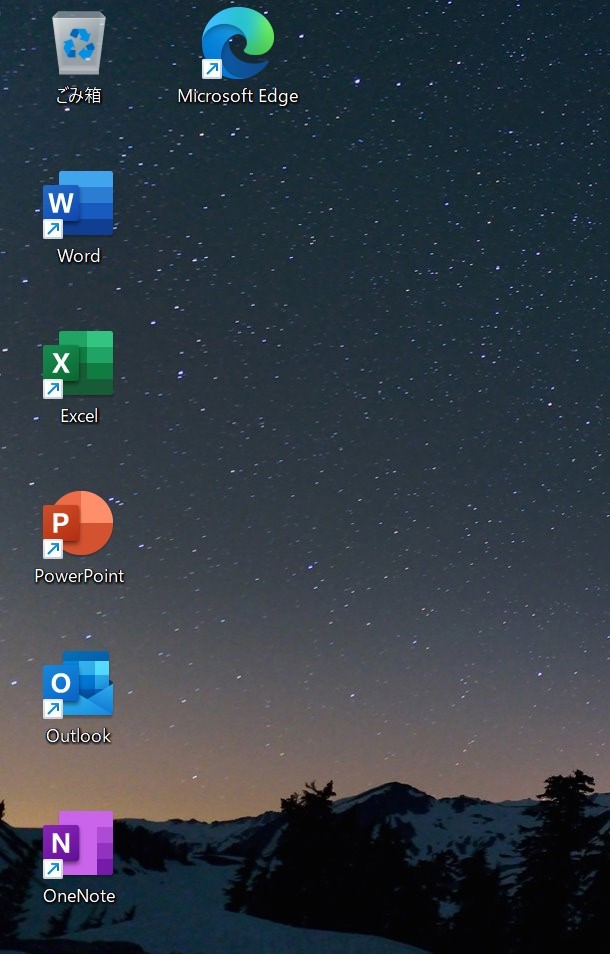Click the "ごみ箱" label text
Screen dimensions: 610x954
coord(79,96)
